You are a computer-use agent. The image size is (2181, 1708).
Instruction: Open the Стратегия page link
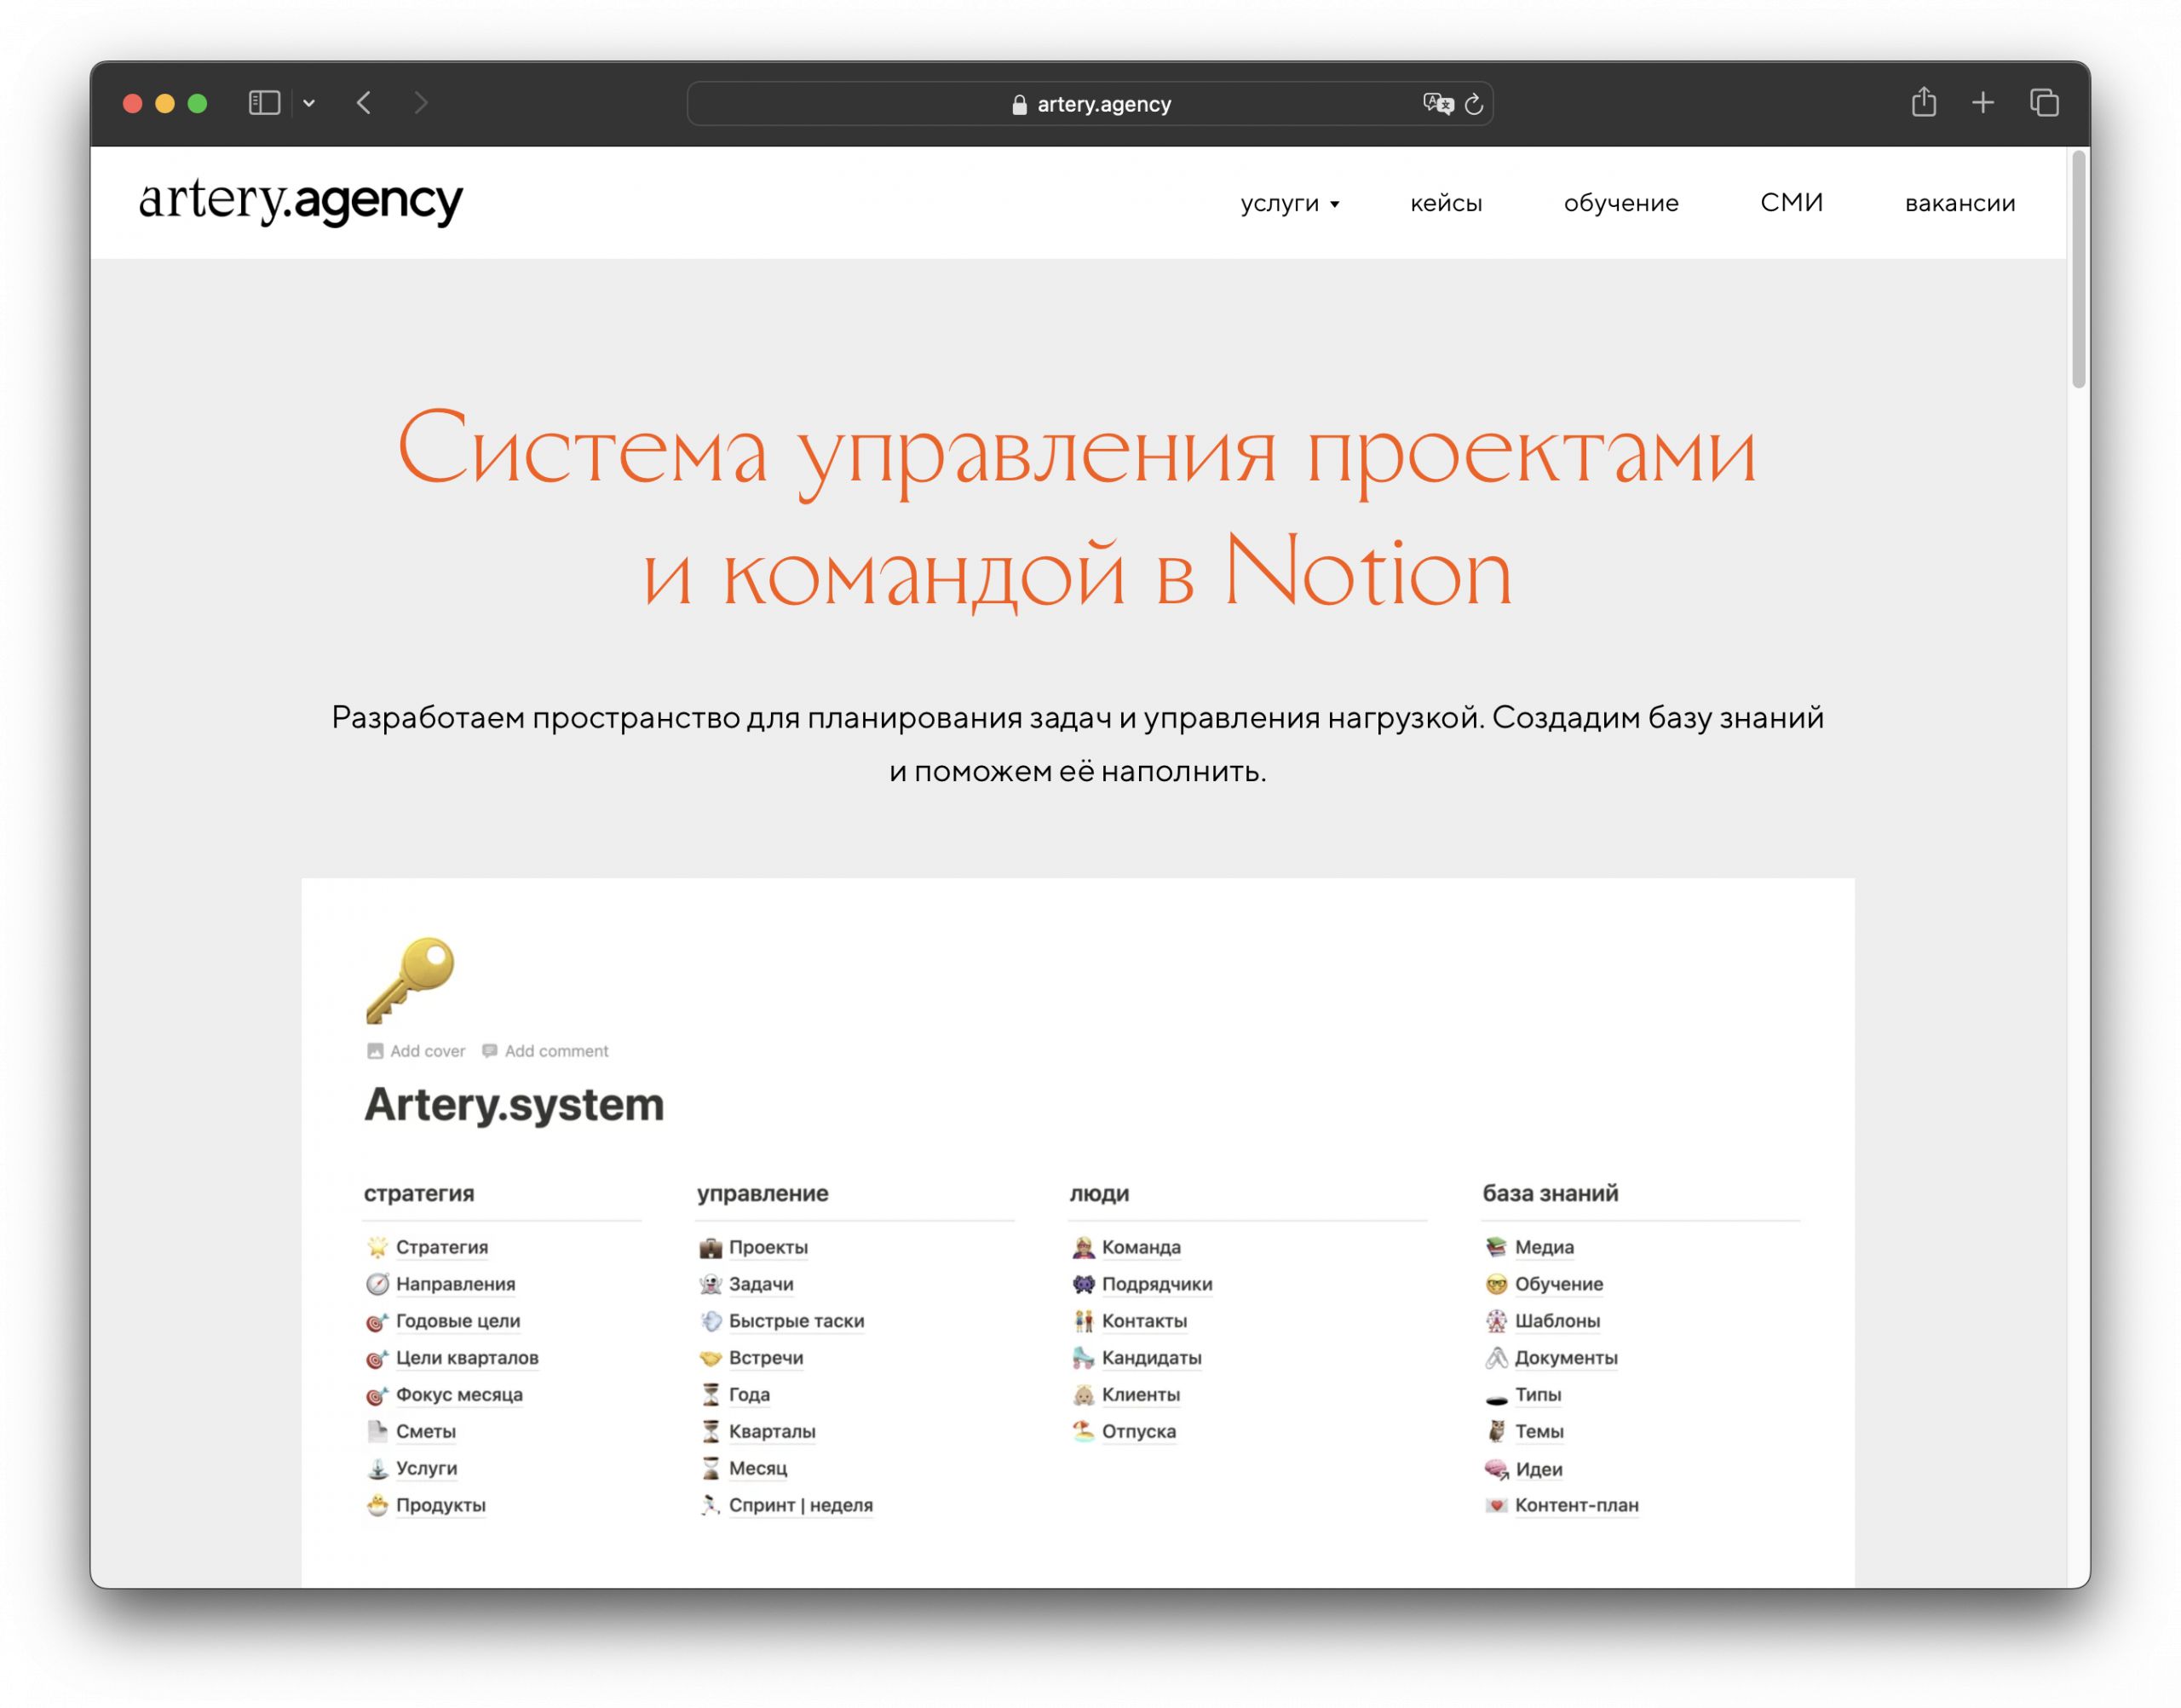click(441, 1246)
